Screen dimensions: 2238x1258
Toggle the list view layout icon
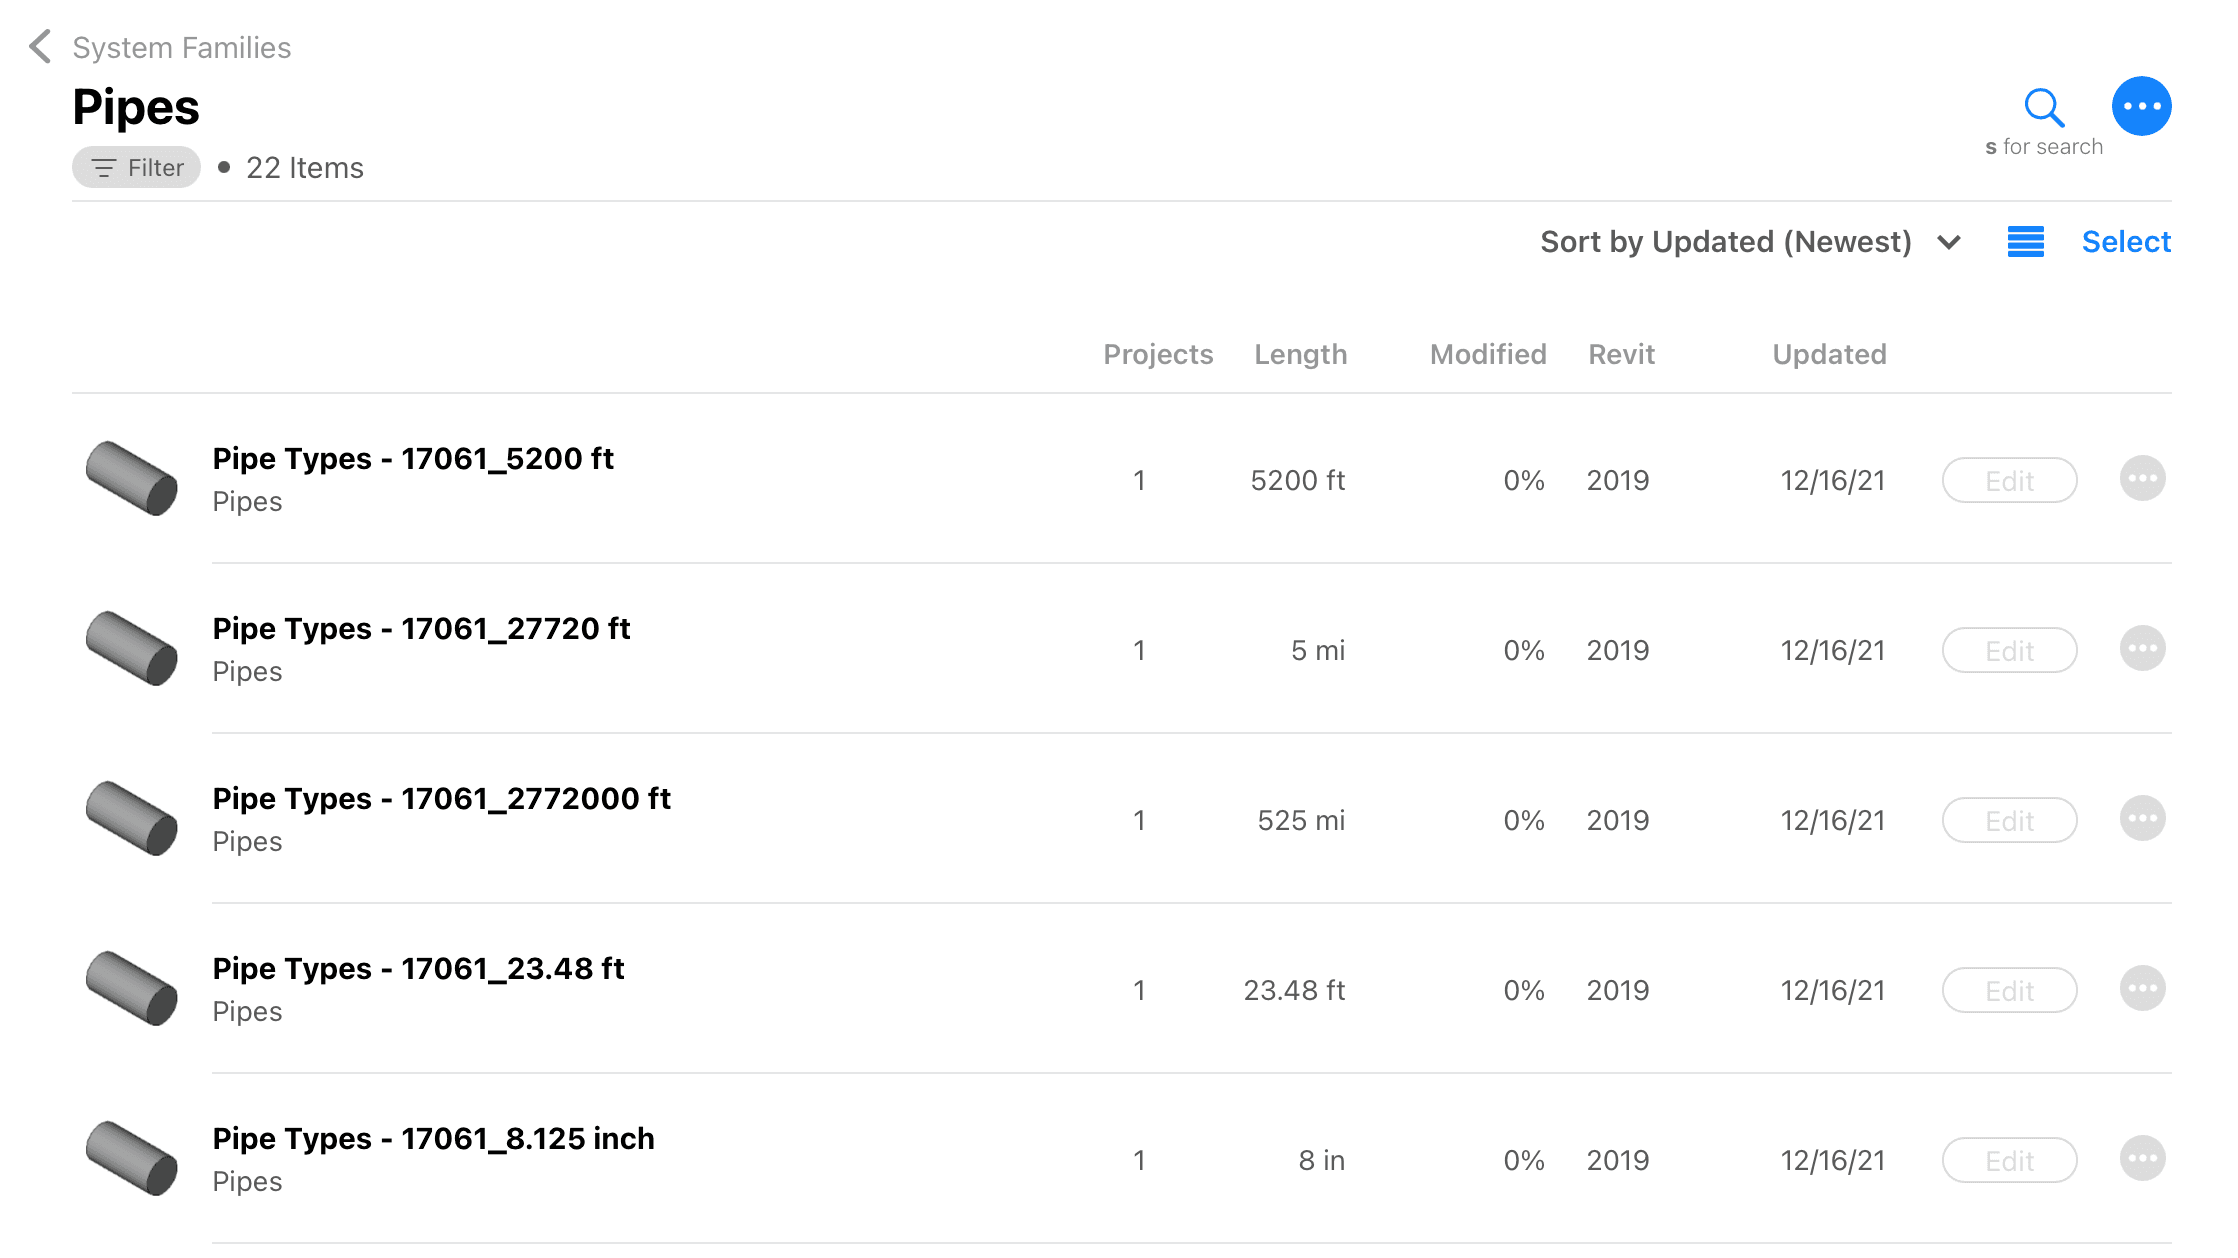(2025, 242)
